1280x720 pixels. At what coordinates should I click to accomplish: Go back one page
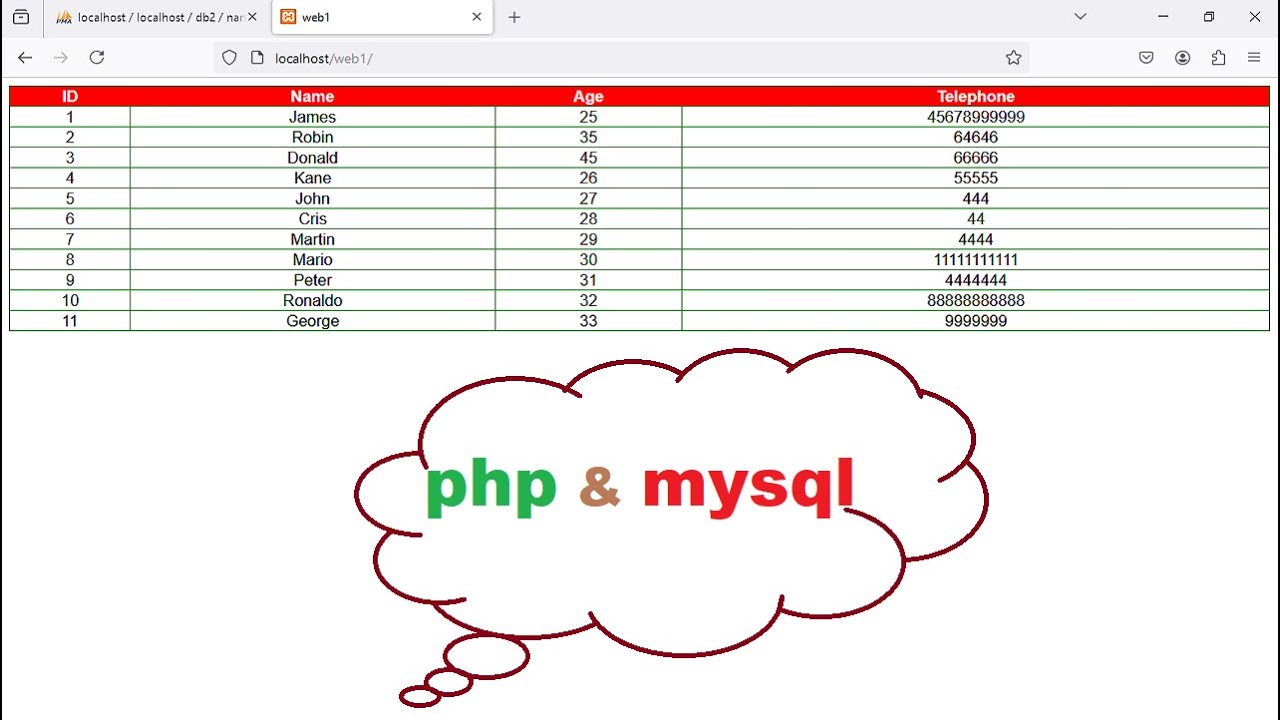click(x=25, y=58)
